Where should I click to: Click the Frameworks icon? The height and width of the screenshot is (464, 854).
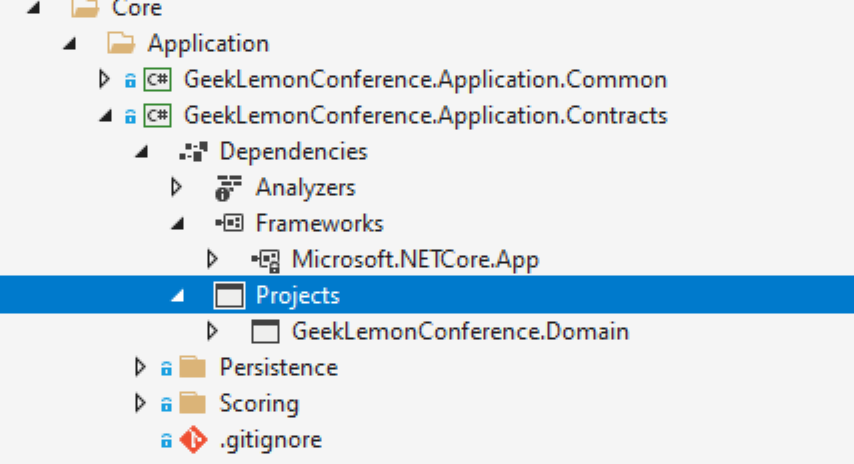pyautogui.click(x=229, y=223)
